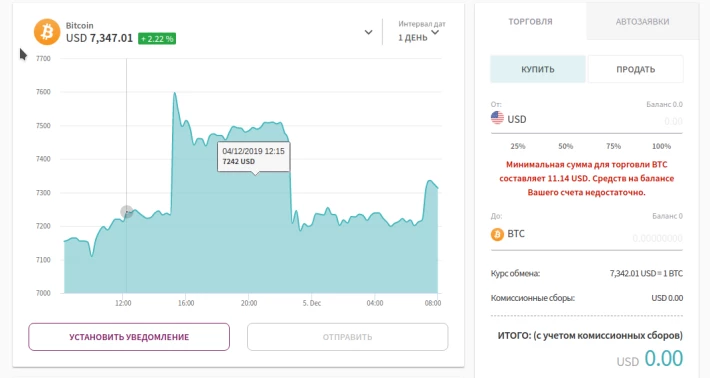The height and width of the screenshot is (378, 710).
Task: Click the Баланс 0.0 label above USD
Action: pyautogui.click(x=664, y=104)
